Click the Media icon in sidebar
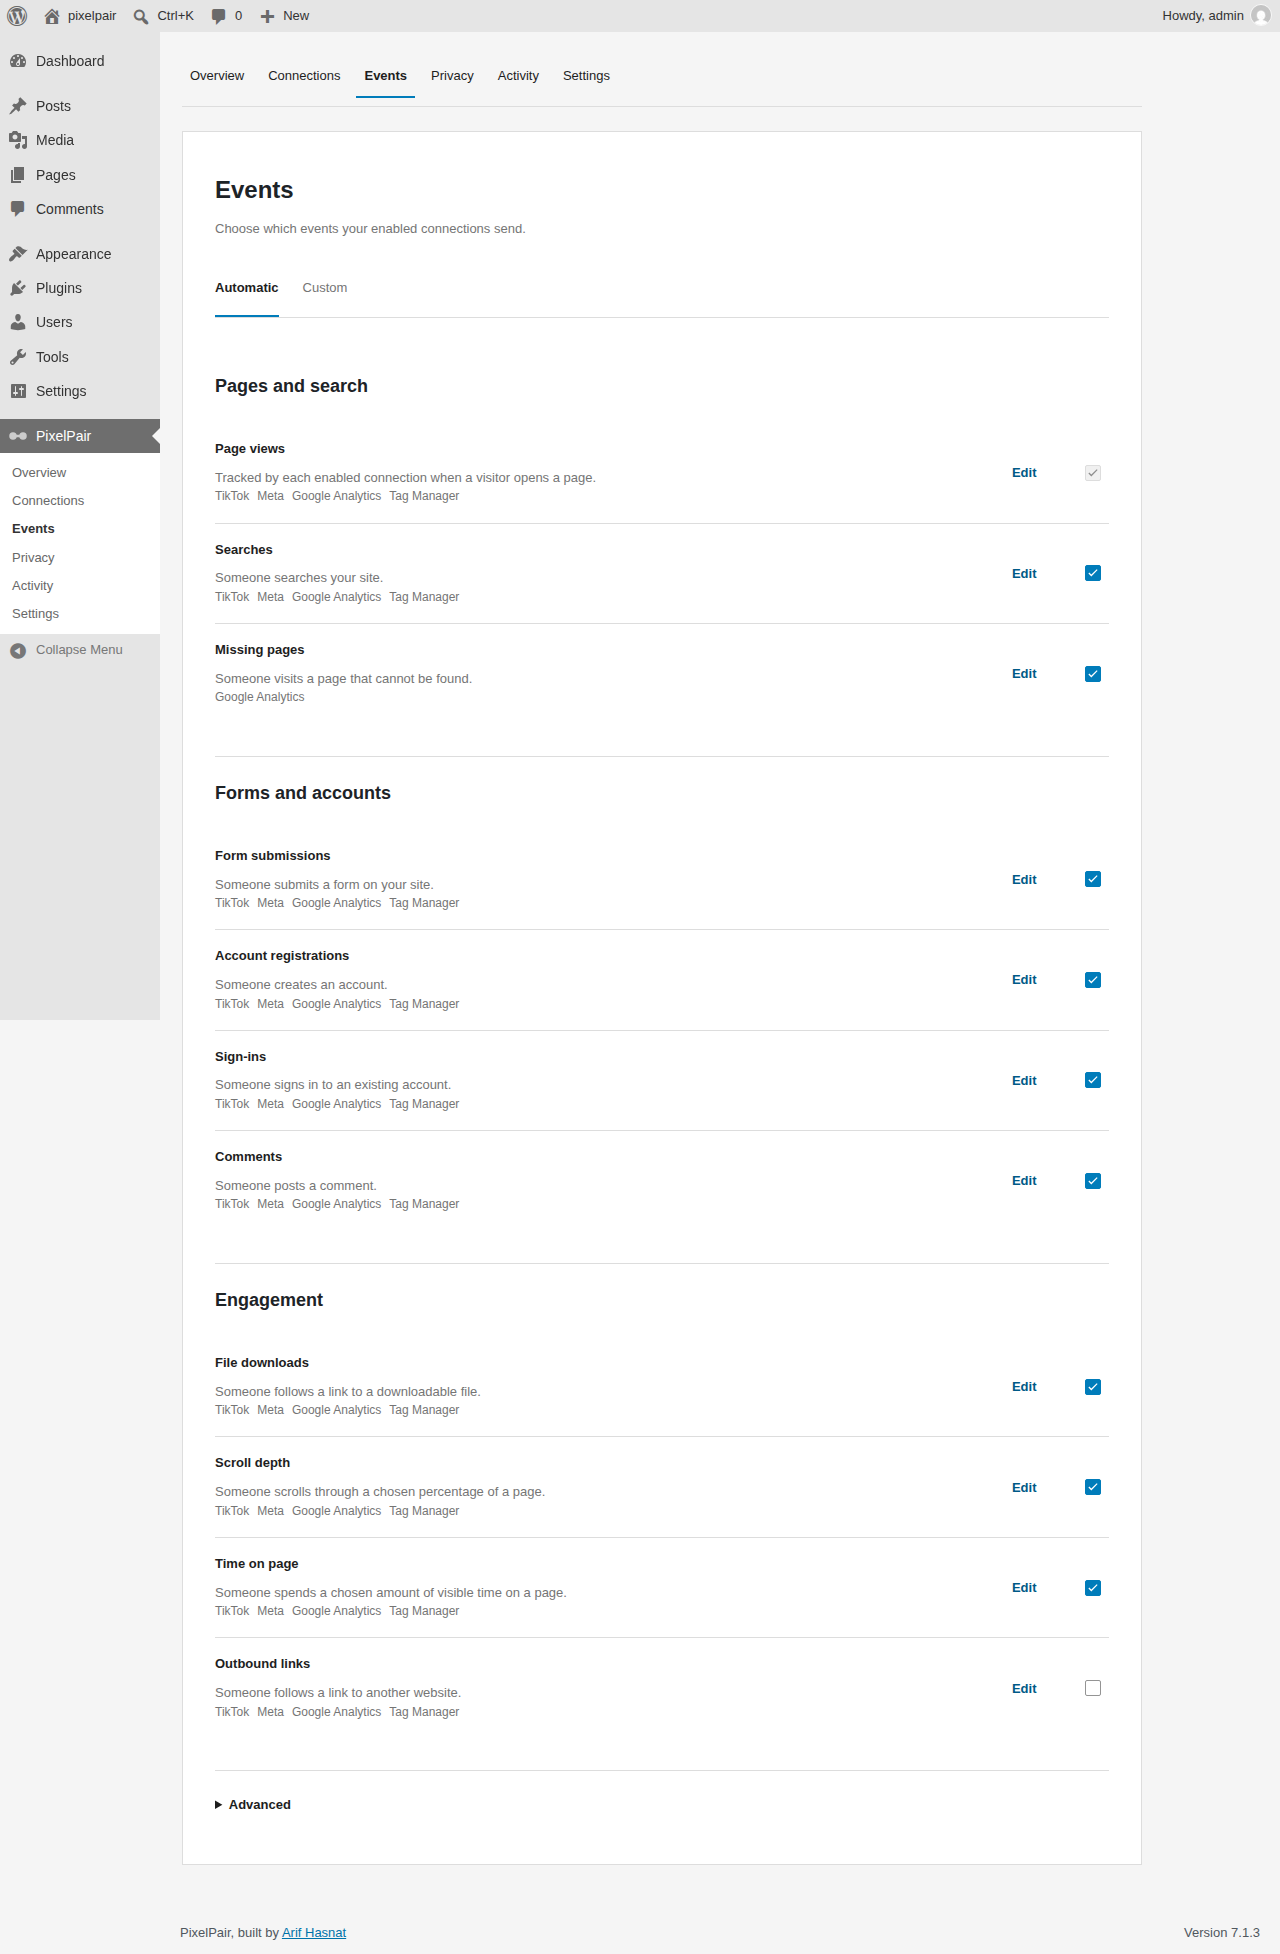 tap(18, 140)
